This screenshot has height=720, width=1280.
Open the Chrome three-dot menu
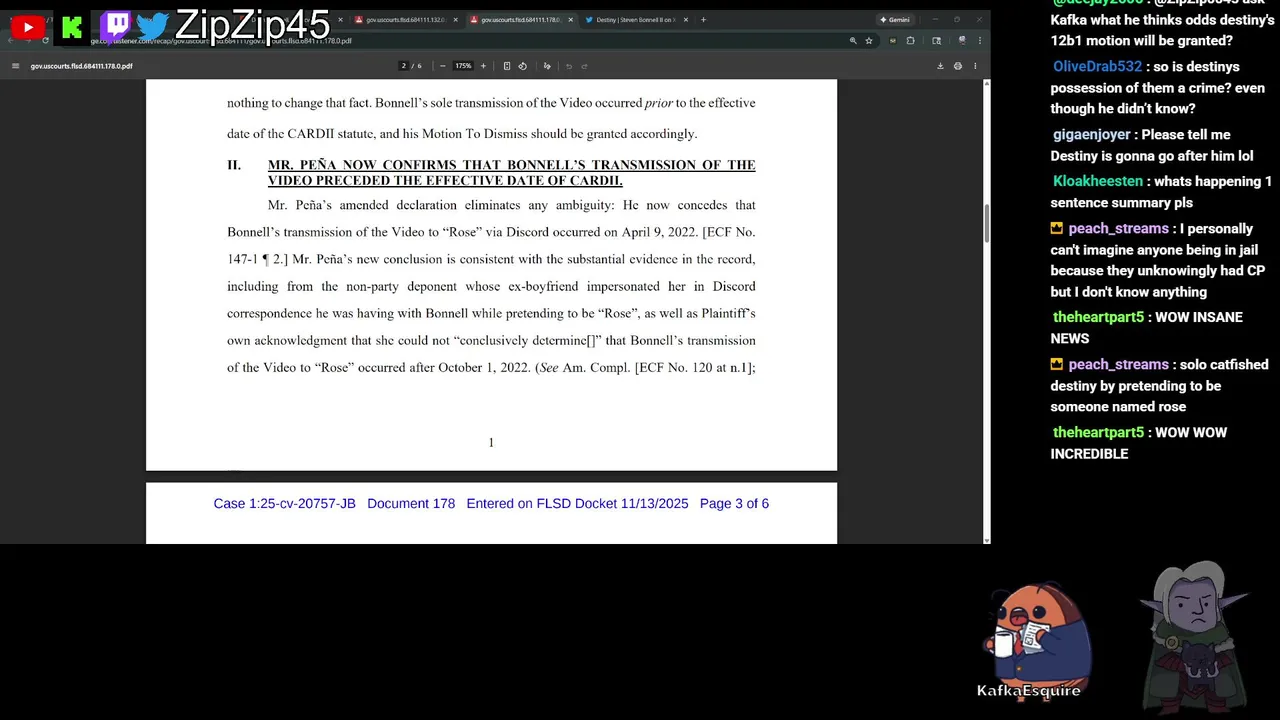tap(980, 41)
